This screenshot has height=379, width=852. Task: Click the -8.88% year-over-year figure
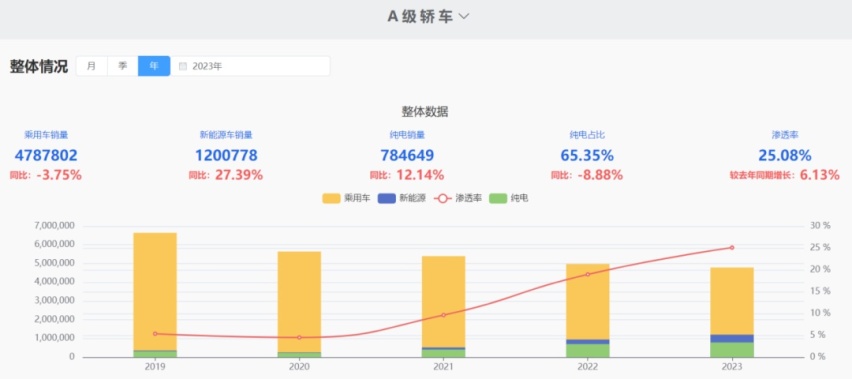[x=600, y=175]
